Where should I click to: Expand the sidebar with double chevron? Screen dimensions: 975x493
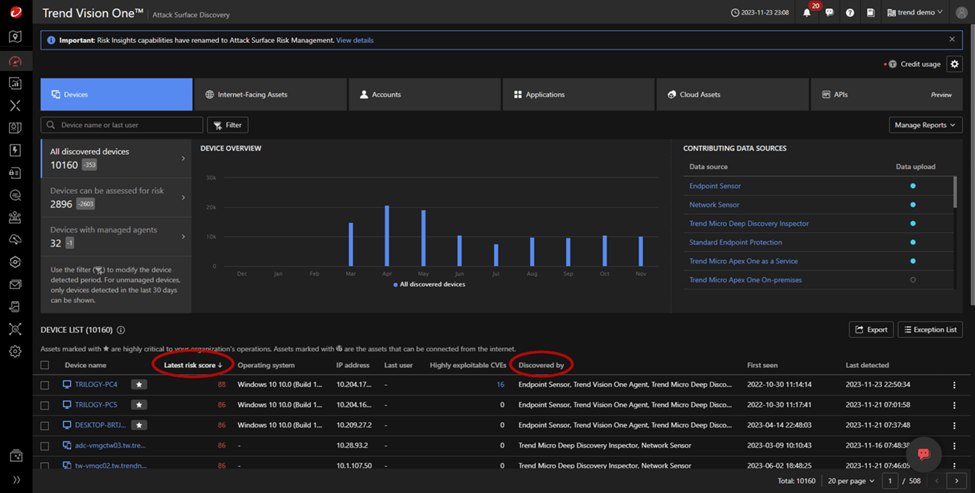16,479
